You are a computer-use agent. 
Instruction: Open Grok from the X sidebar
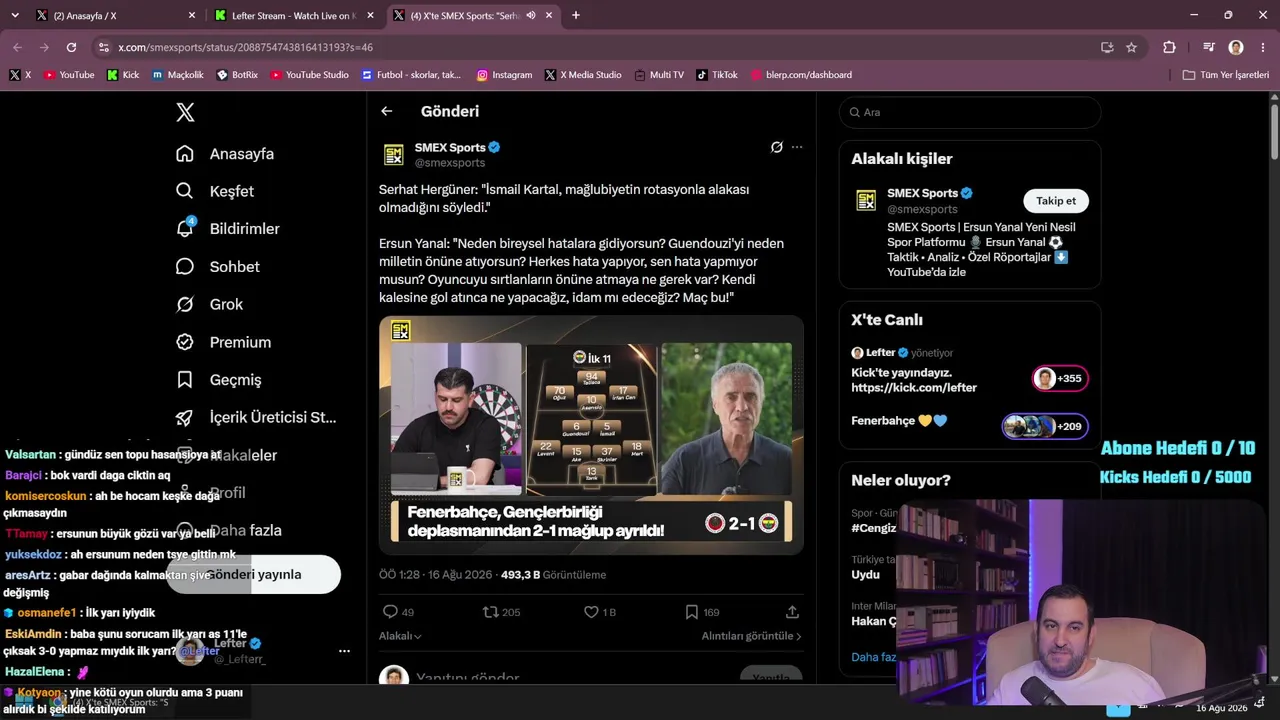tap(209, 304)
